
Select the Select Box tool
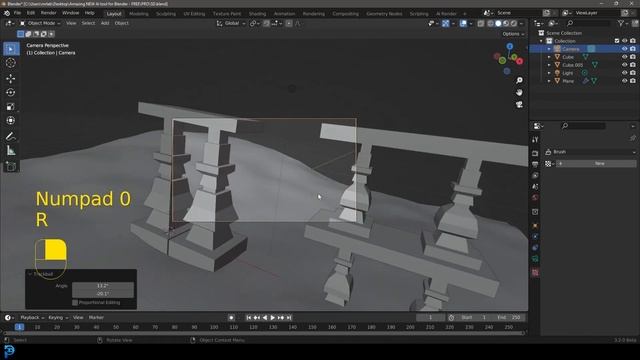point(11,49)
